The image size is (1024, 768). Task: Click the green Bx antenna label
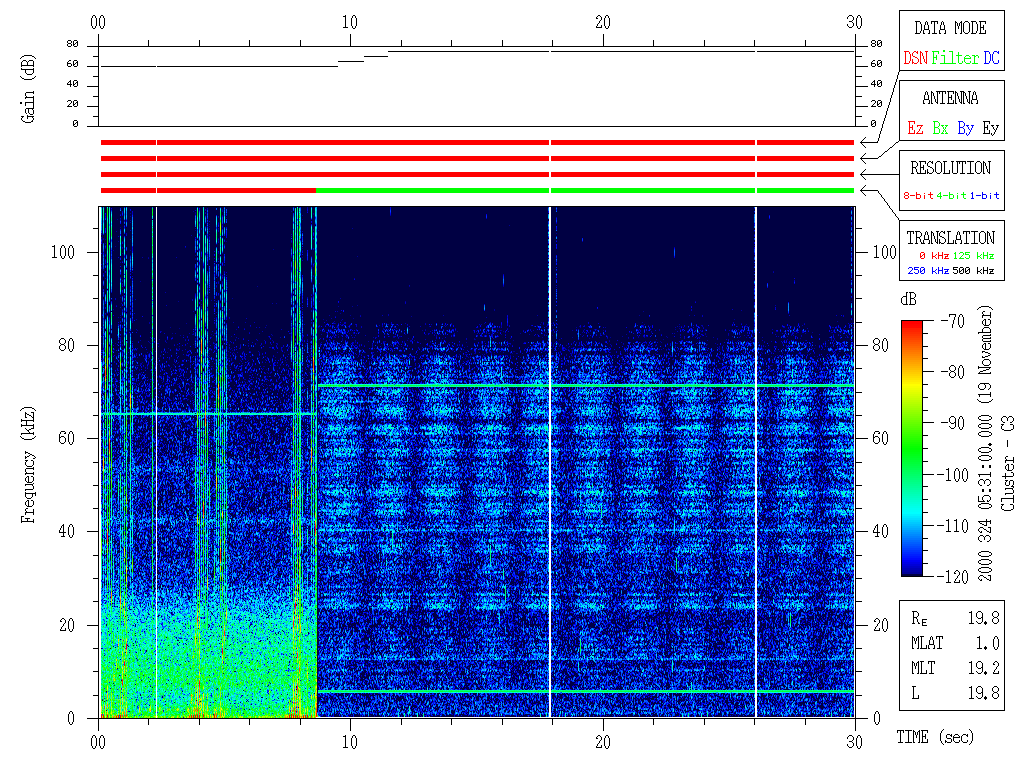[940, 128]
